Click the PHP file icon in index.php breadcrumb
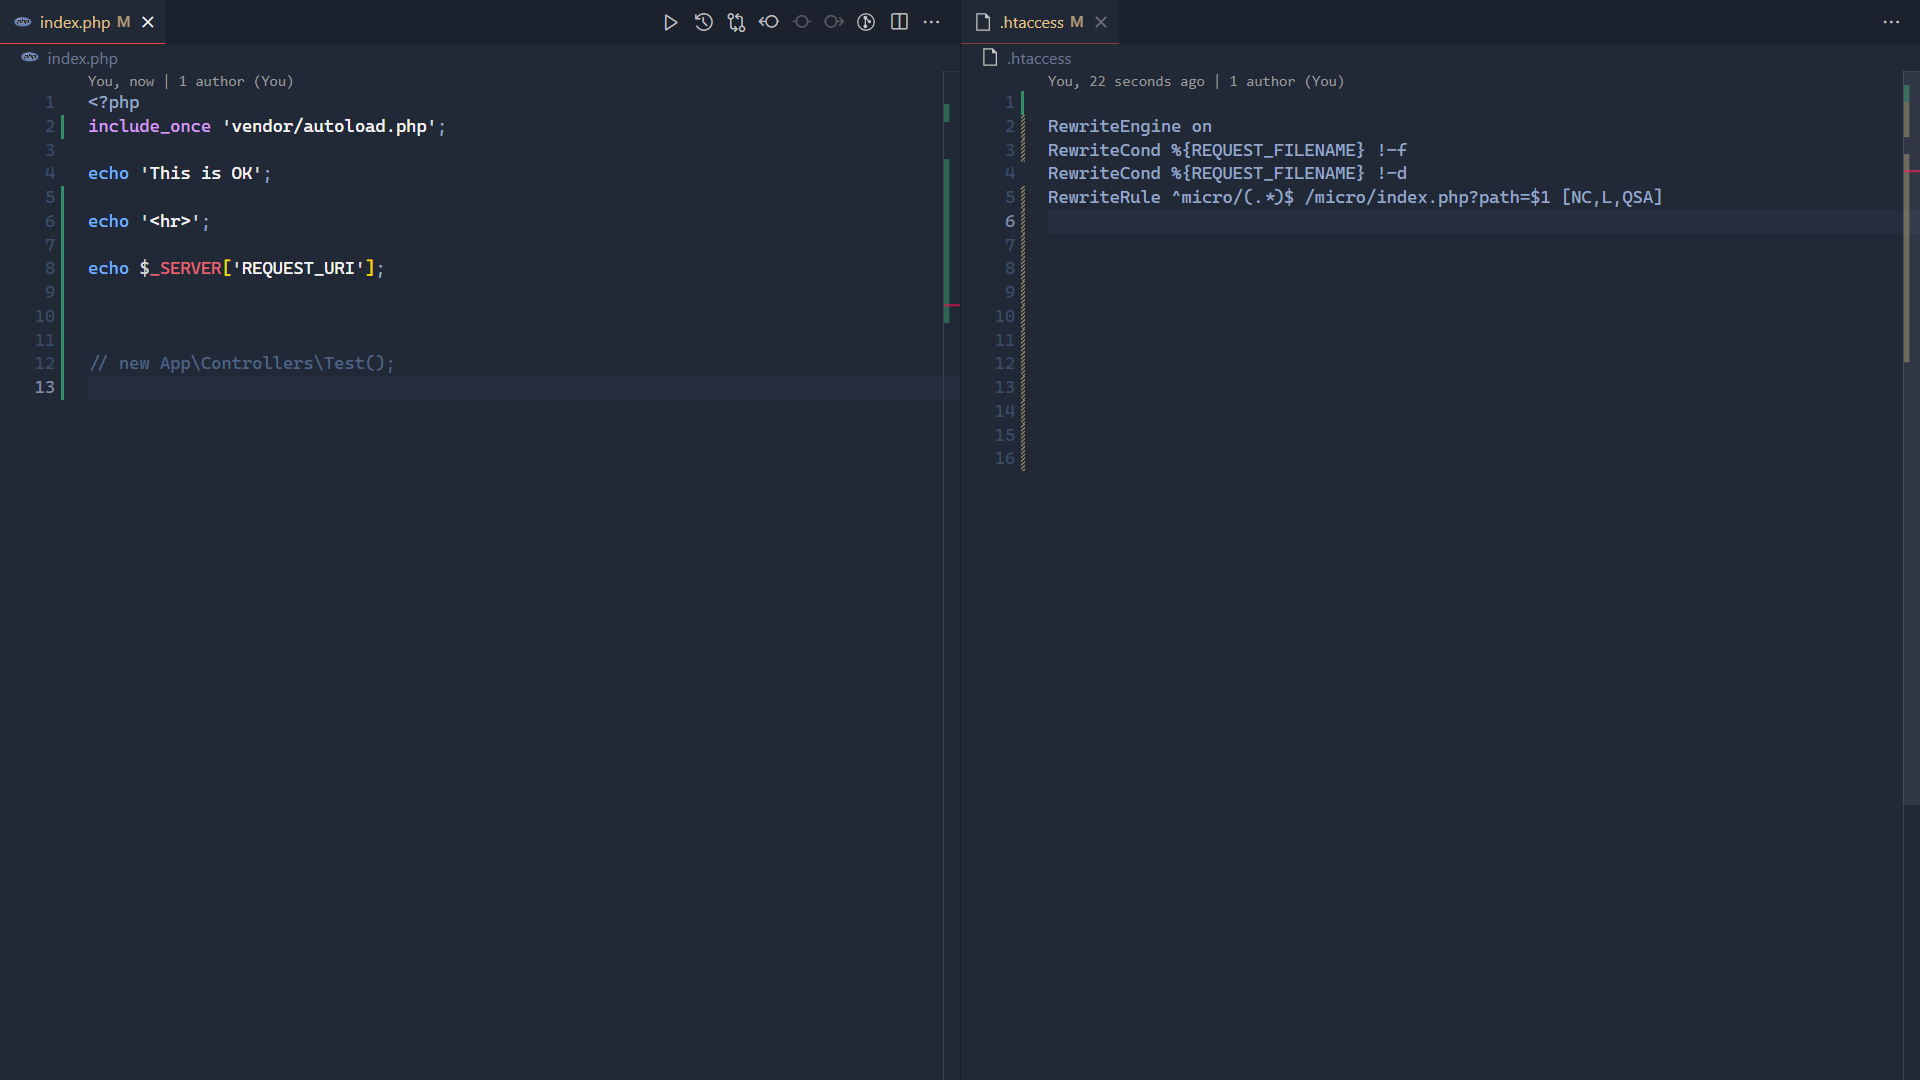 click(x=30, y=58)
